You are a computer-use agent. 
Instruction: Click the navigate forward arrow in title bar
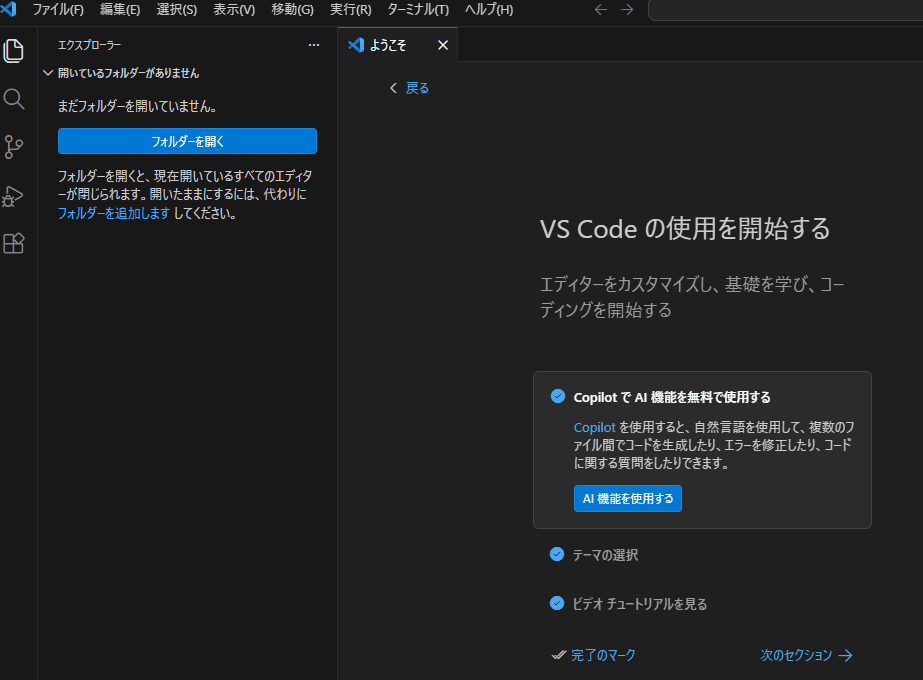click(627, 10)
